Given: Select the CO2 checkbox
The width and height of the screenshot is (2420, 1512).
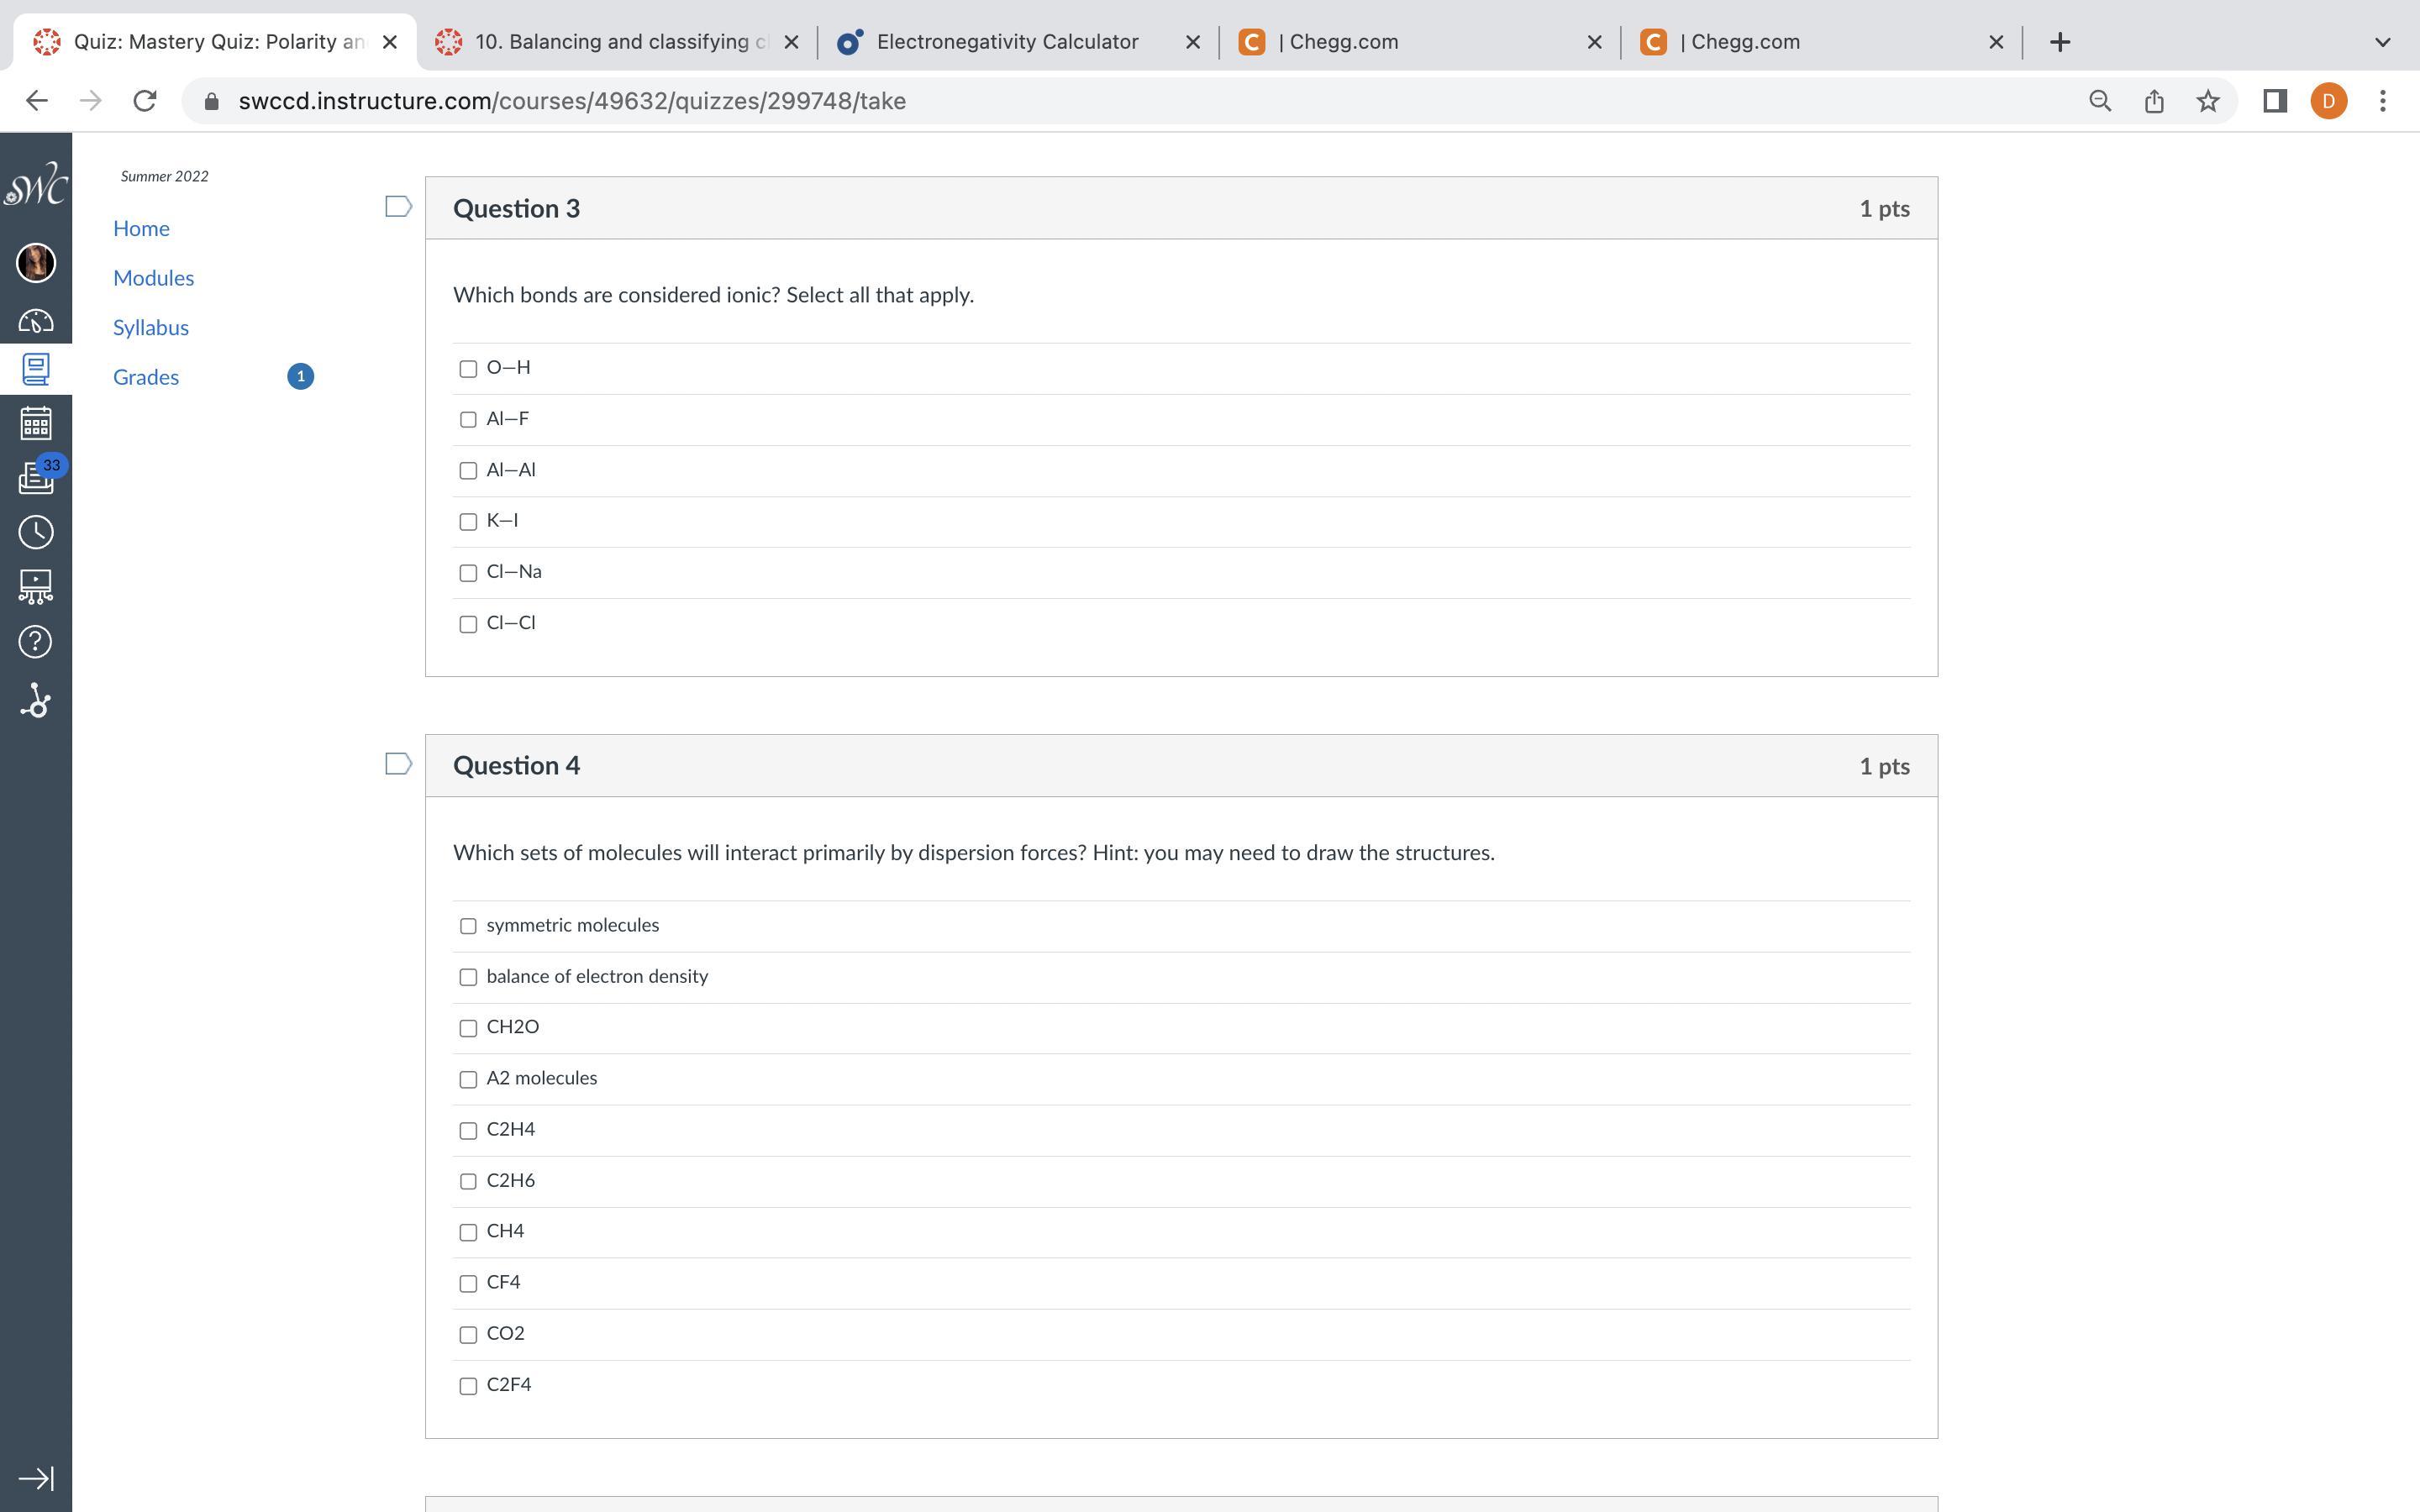Looking at the screenshot, I should 468,1335.
